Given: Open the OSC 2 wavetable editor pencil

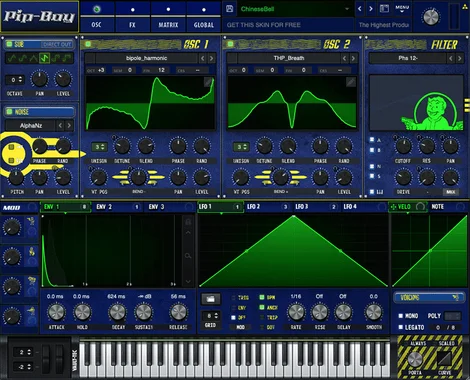Looking at the screenshot, I should pos(350,81).
